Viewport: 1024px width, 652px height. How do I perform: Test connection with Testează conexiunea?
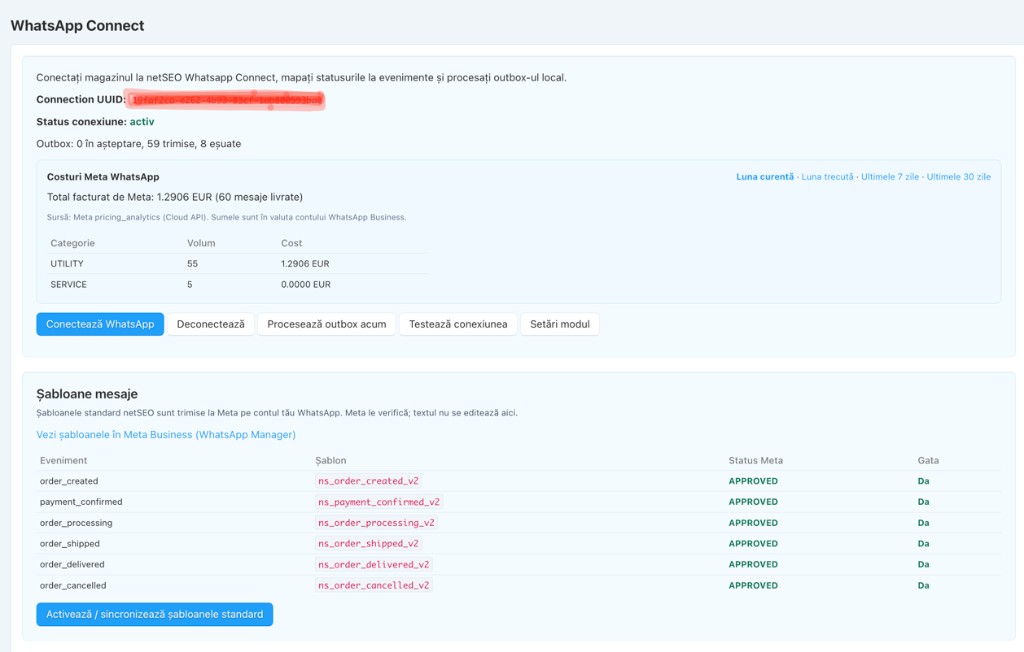[458, 324]
